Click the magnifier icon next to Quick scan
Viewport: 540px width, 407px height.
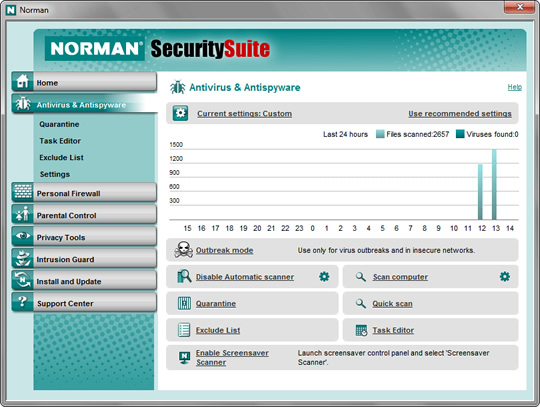[361, 303]
